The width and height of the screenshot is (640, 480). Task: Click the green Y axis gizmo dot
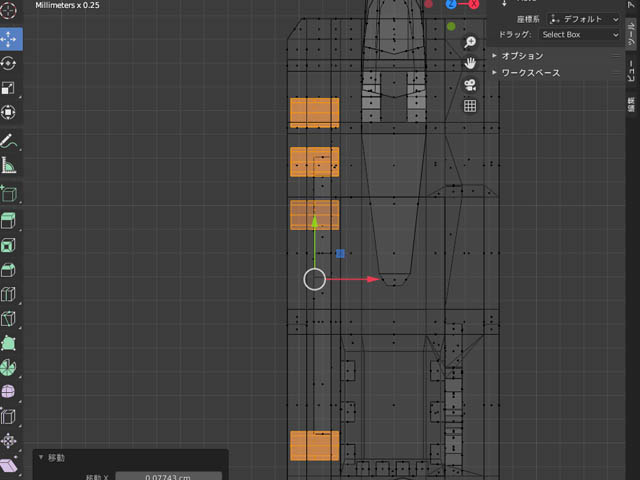451,27
